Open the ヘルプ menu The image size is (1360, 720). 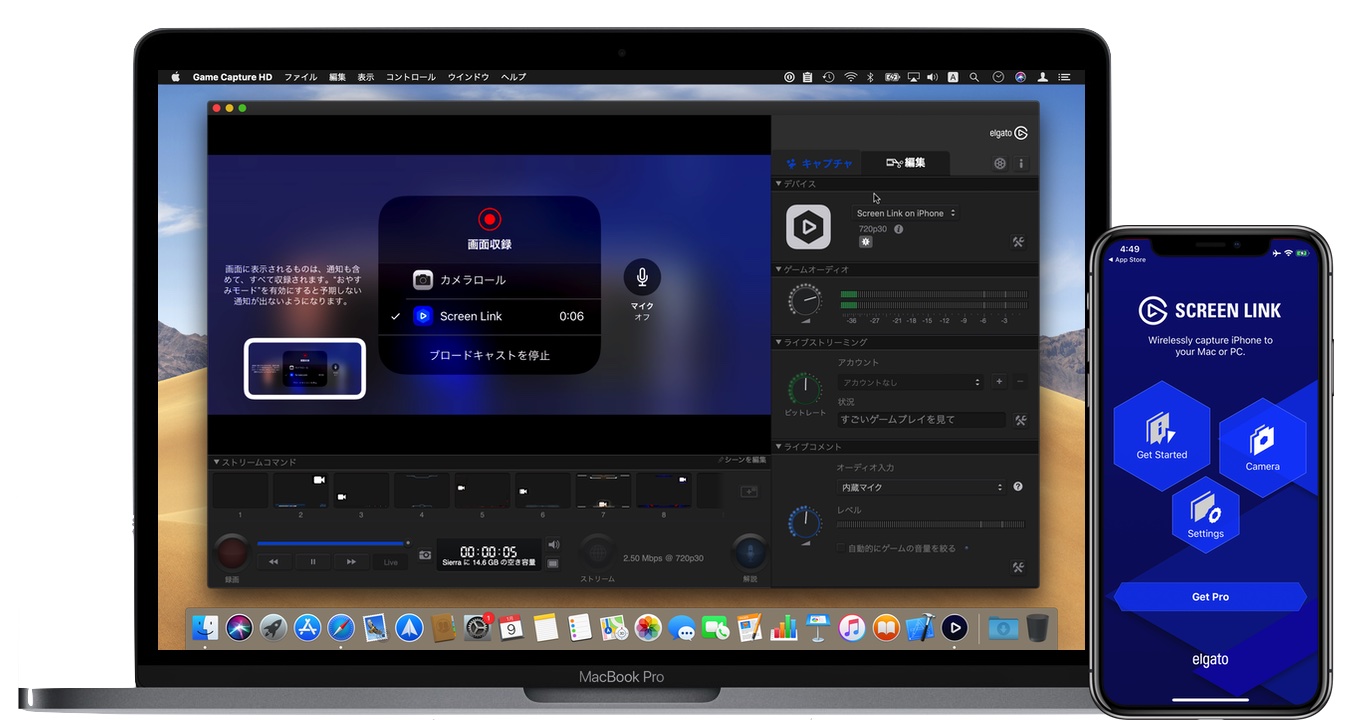(x=513, y=77)
